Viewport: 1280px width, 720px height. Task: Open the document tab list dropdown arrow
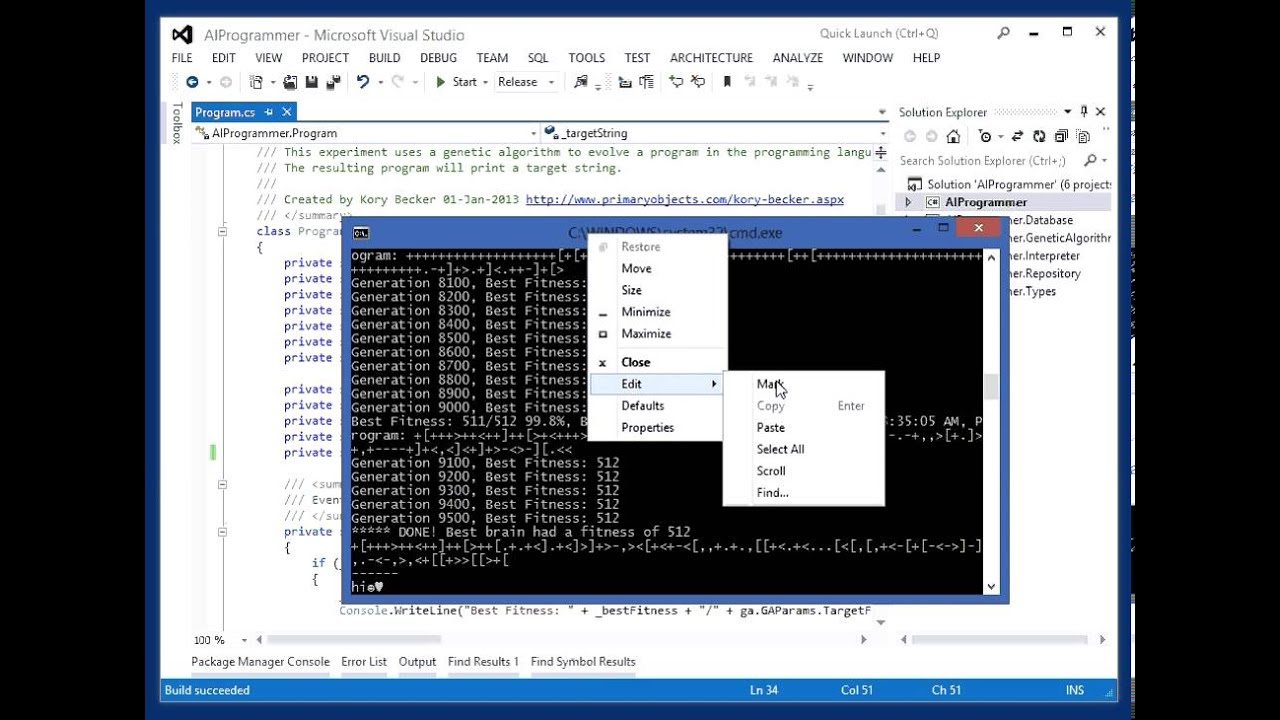pyautogui.click(x=882, y=112)
